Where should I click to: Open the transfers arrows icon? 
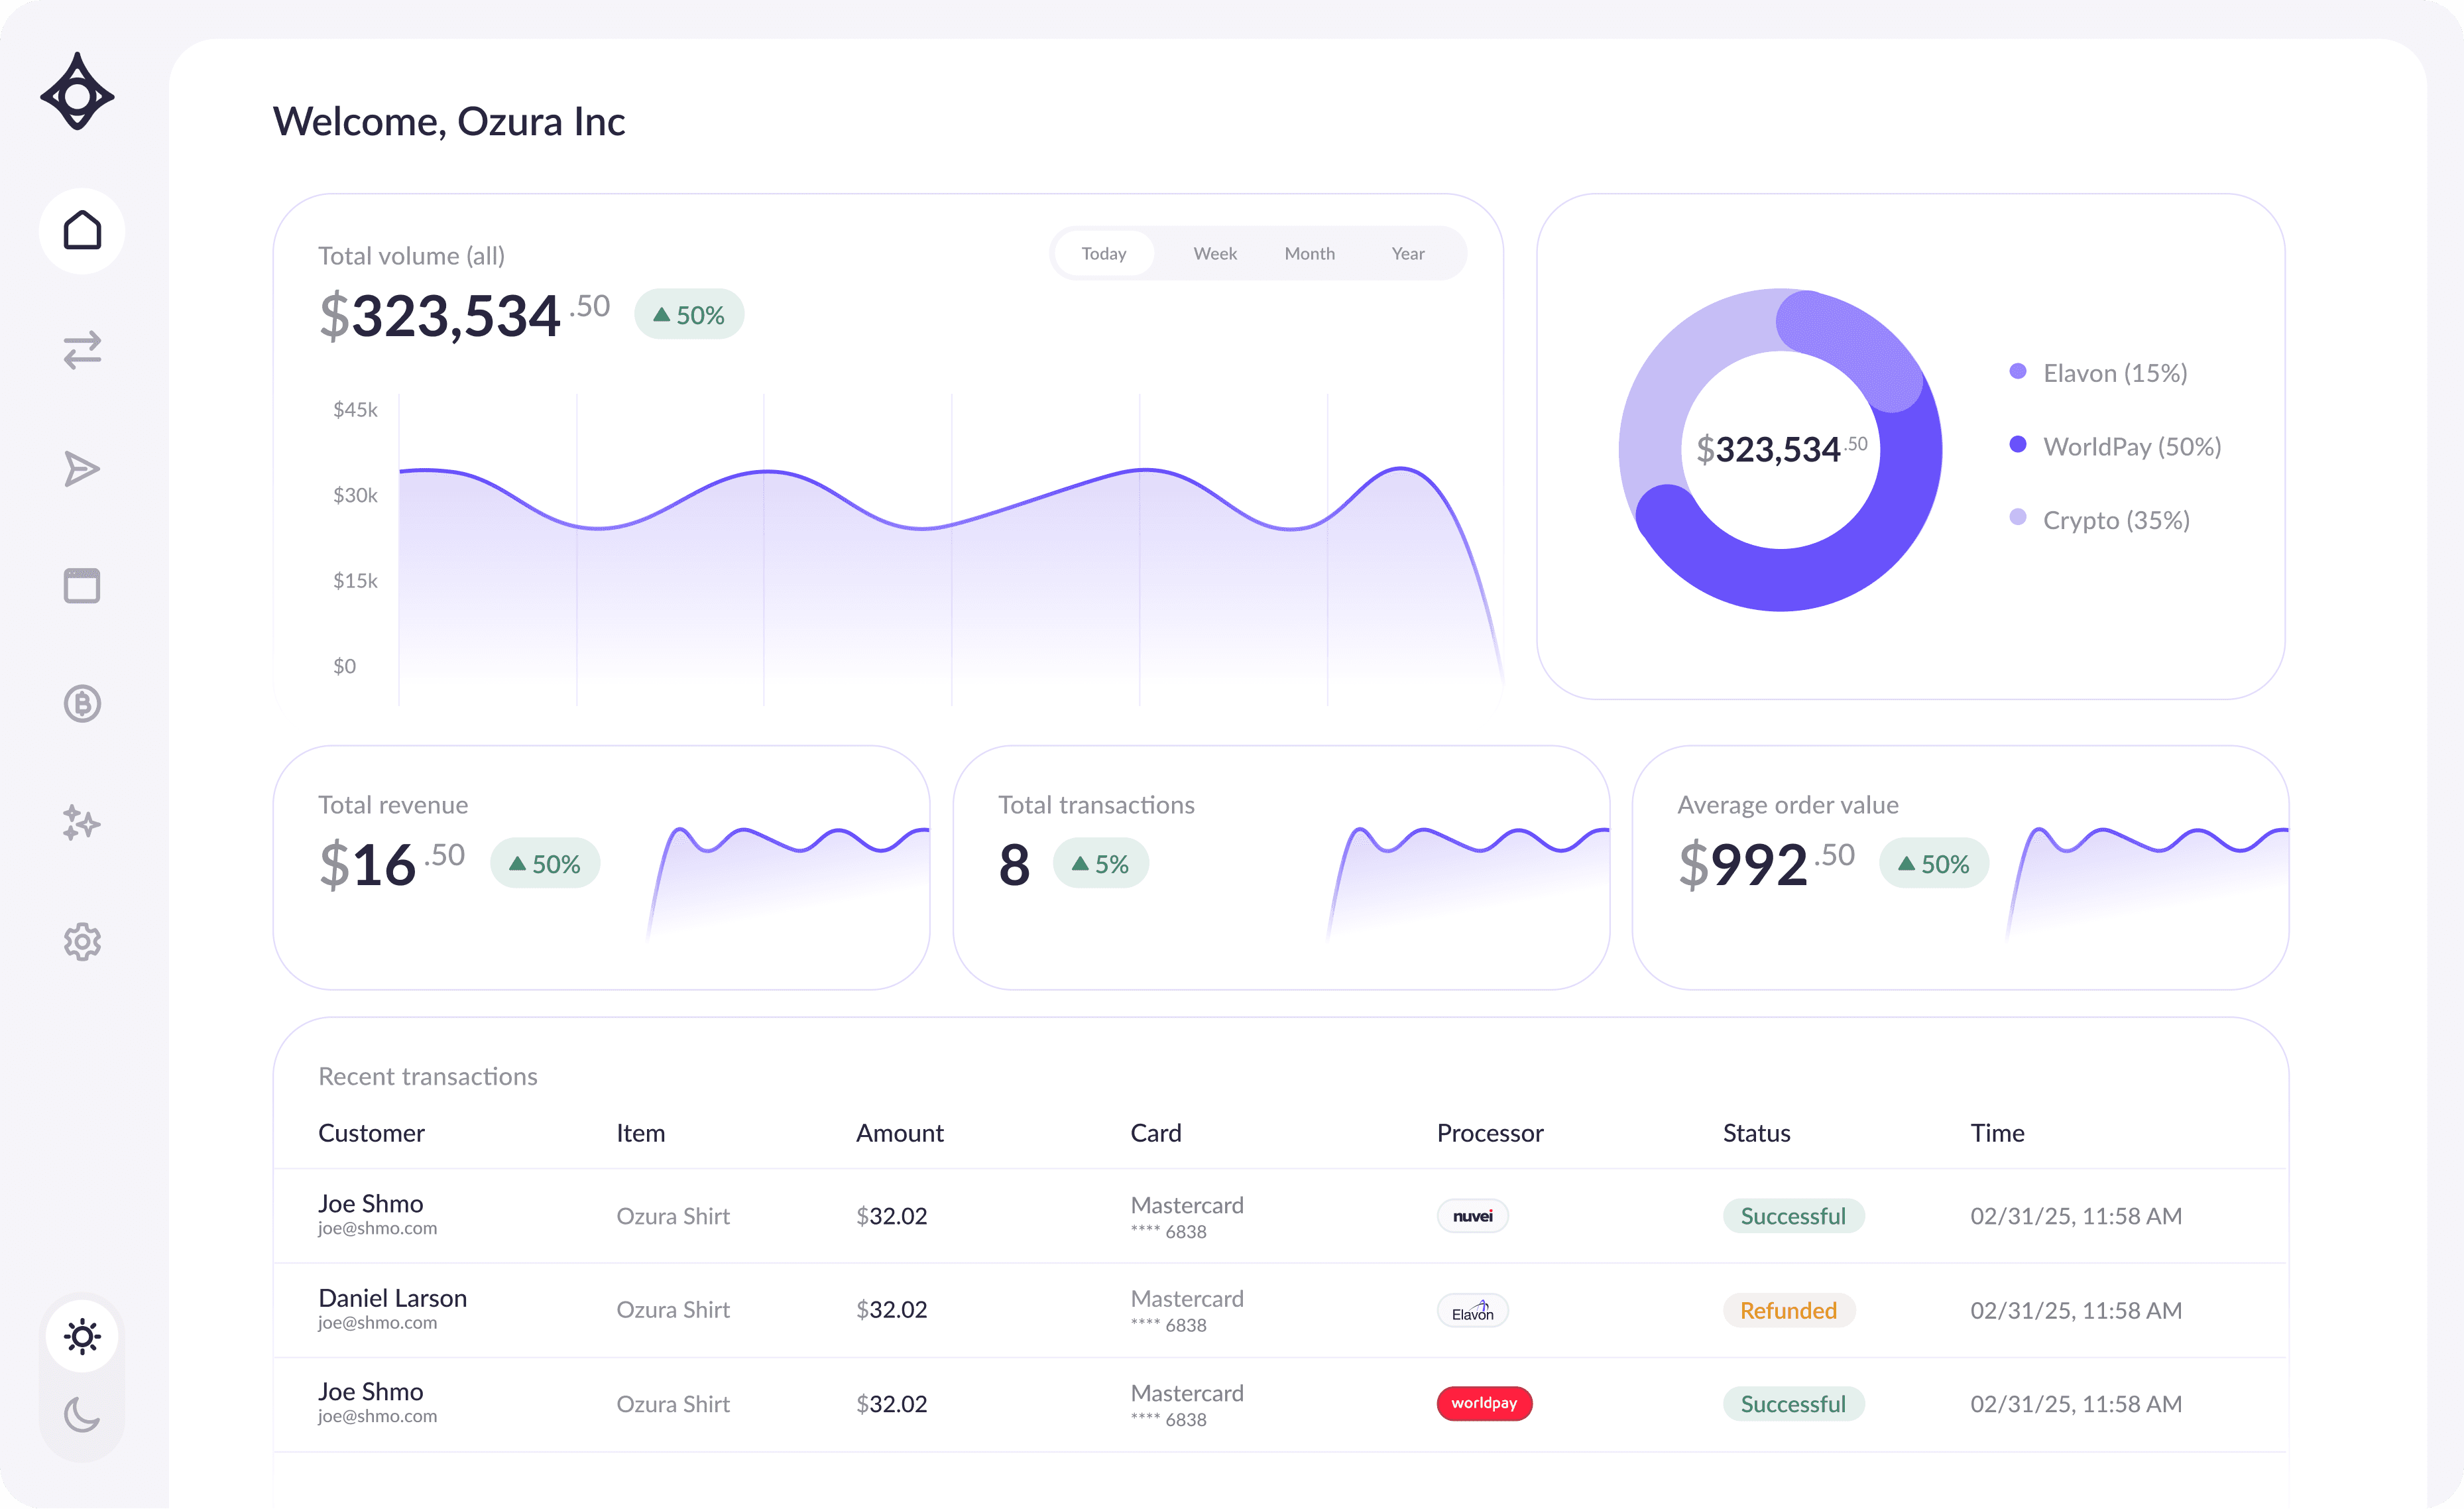pyautogui.click(x=82, y=350)
